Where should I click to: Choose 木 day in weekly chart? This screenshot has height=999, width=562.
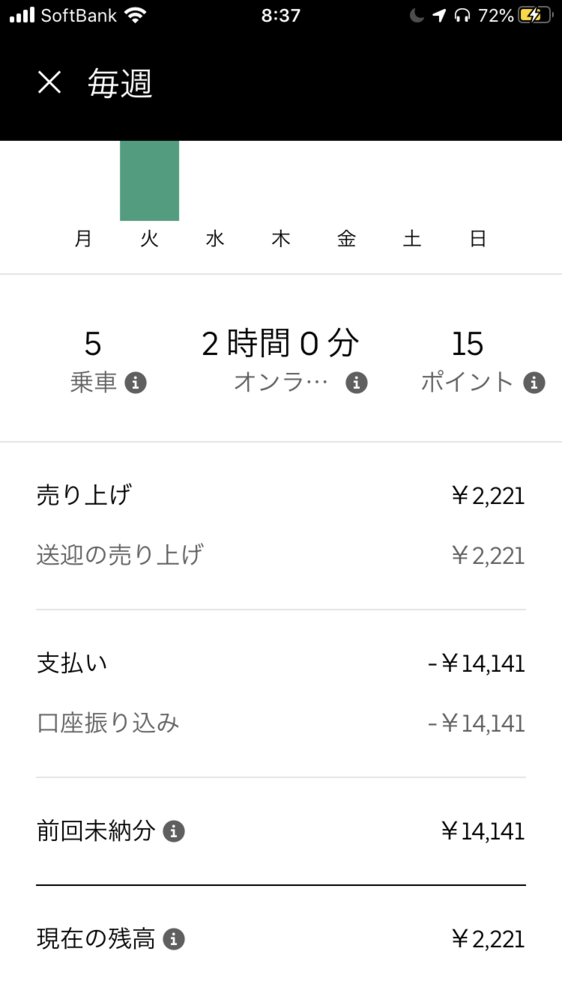(280, 239)
